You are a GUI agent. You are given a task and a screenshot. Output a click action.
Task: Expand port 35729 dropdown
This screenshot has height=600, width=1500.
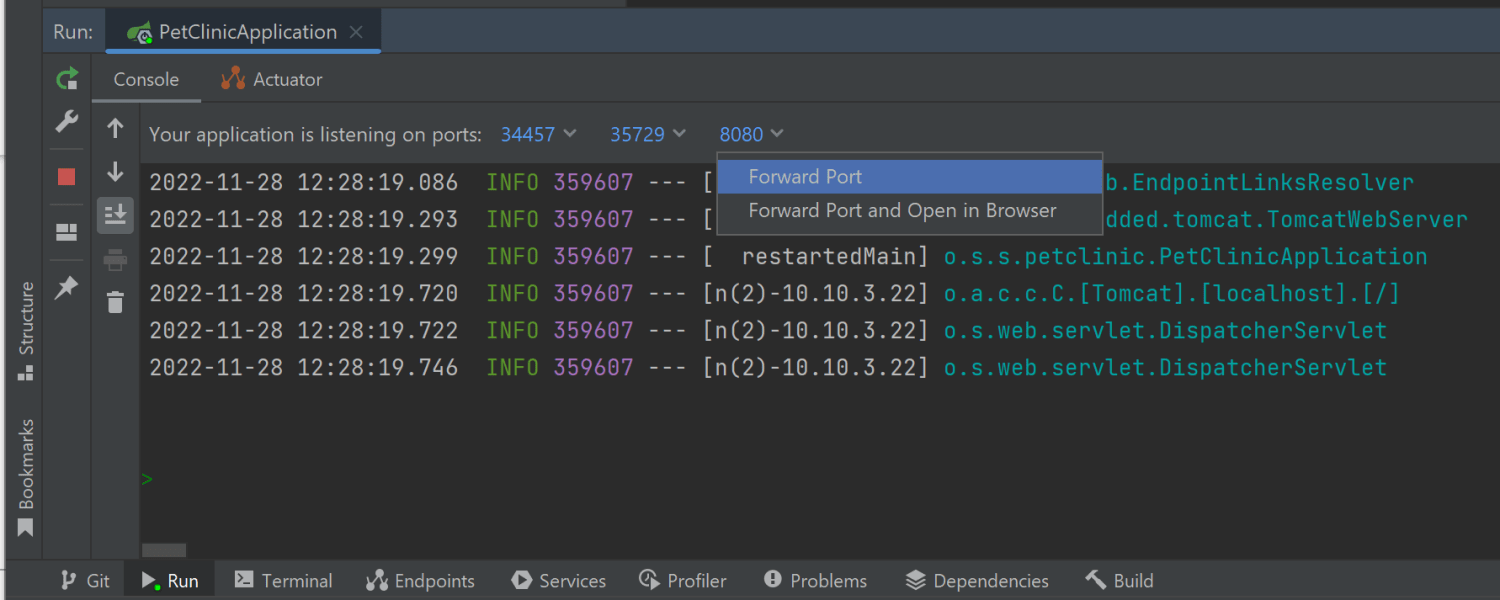click(x=649, y=134)
